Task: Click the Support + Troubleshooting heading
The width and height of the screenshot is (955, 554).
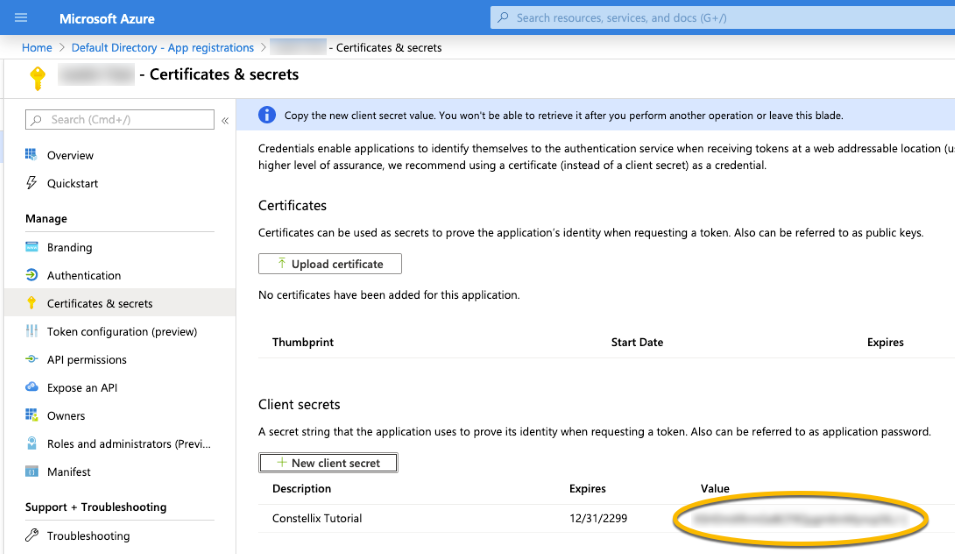Action: (x=96, y=507)
